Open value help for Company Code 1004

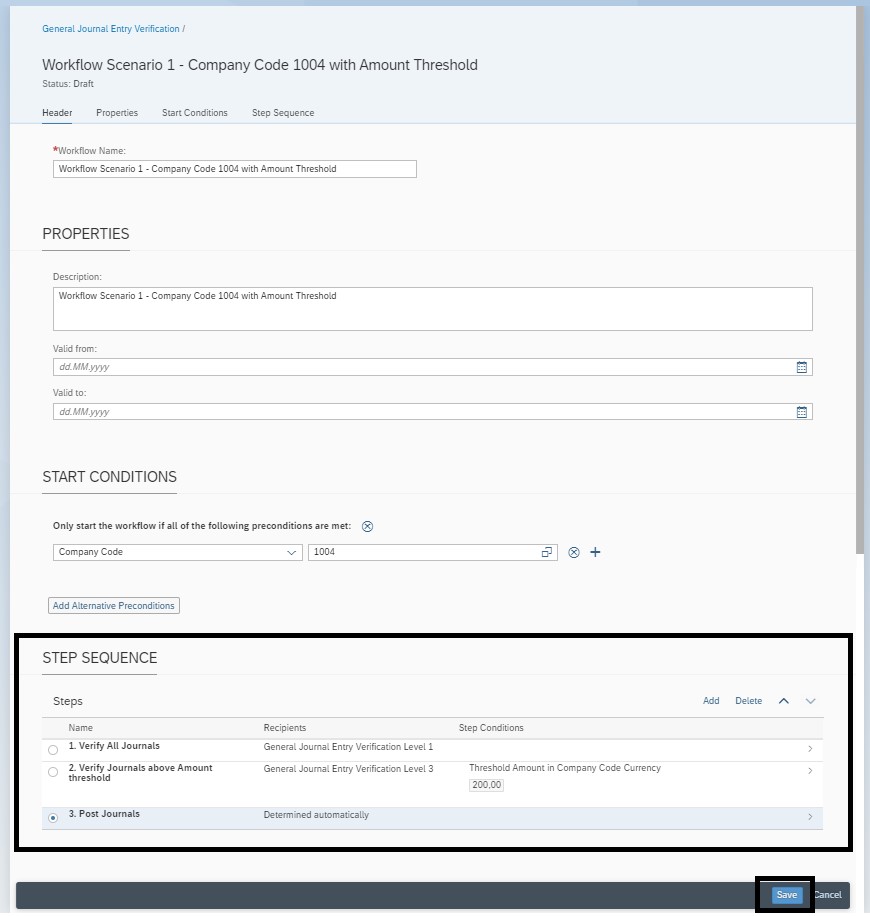546,552
